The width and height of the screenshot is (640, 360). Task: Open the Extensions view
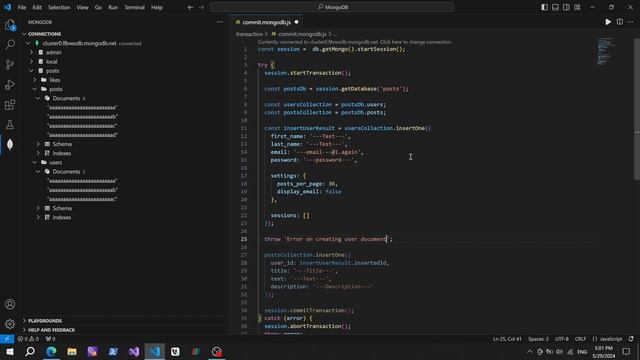point(10,105)
